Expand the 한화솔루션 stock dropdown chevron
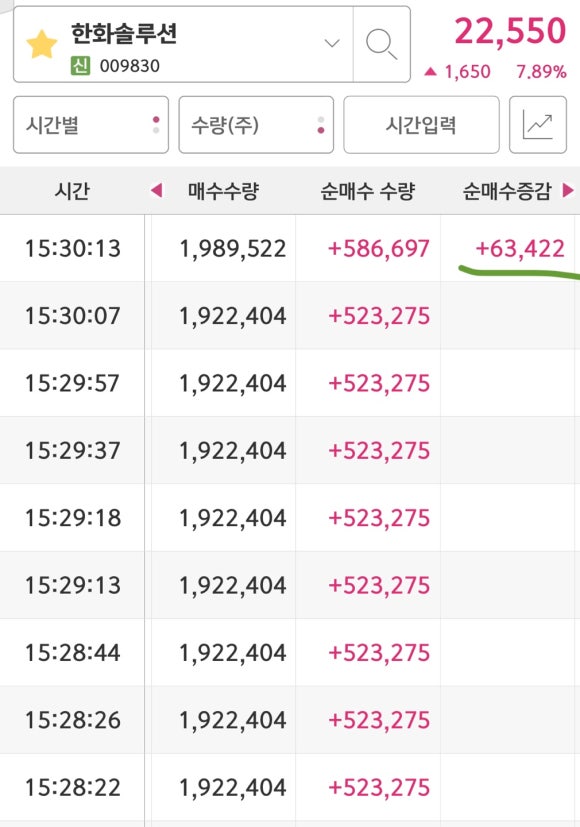The image size is (580, 827). [x=332, y=43]
